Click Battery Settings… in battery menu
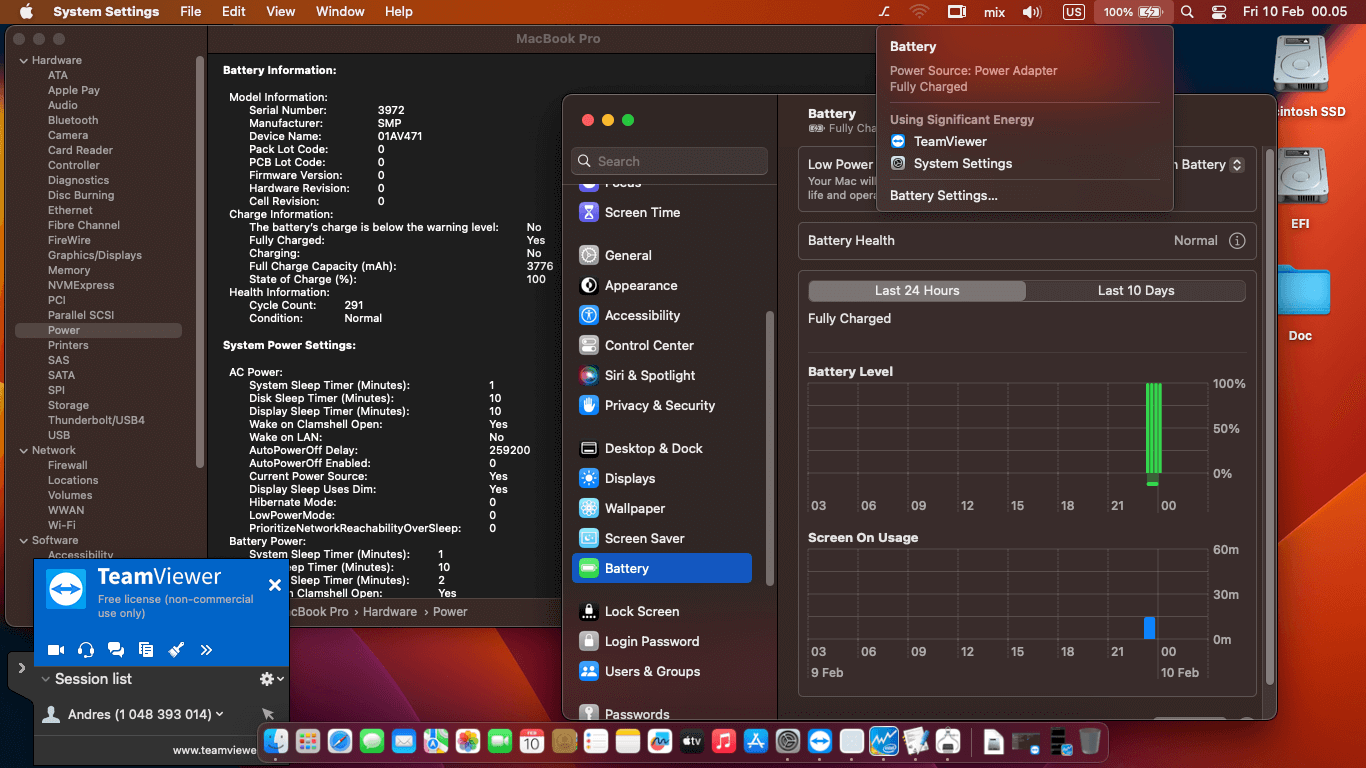This screenshot has width=1366, height=768. 944,196
